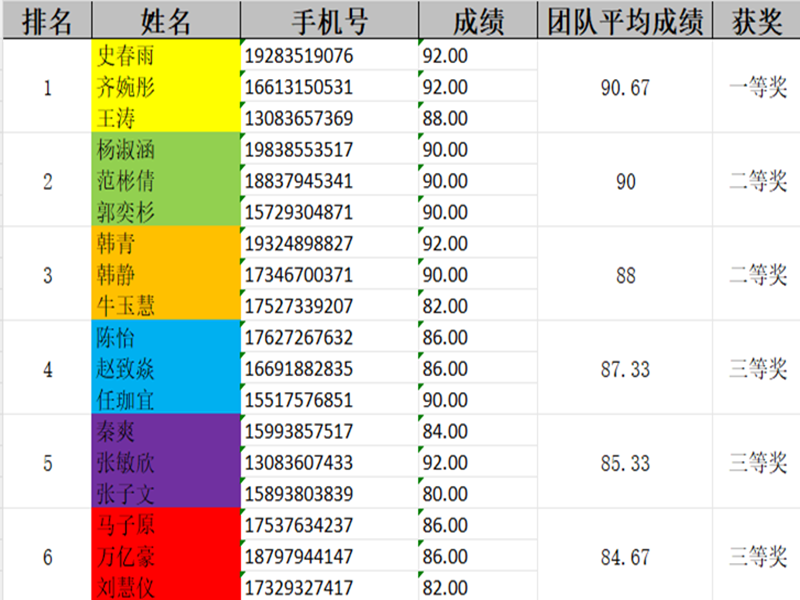The height and width of the screenshot is (600, 800).
Task: Select phone number 18837945341
Action: coord(329,180)
